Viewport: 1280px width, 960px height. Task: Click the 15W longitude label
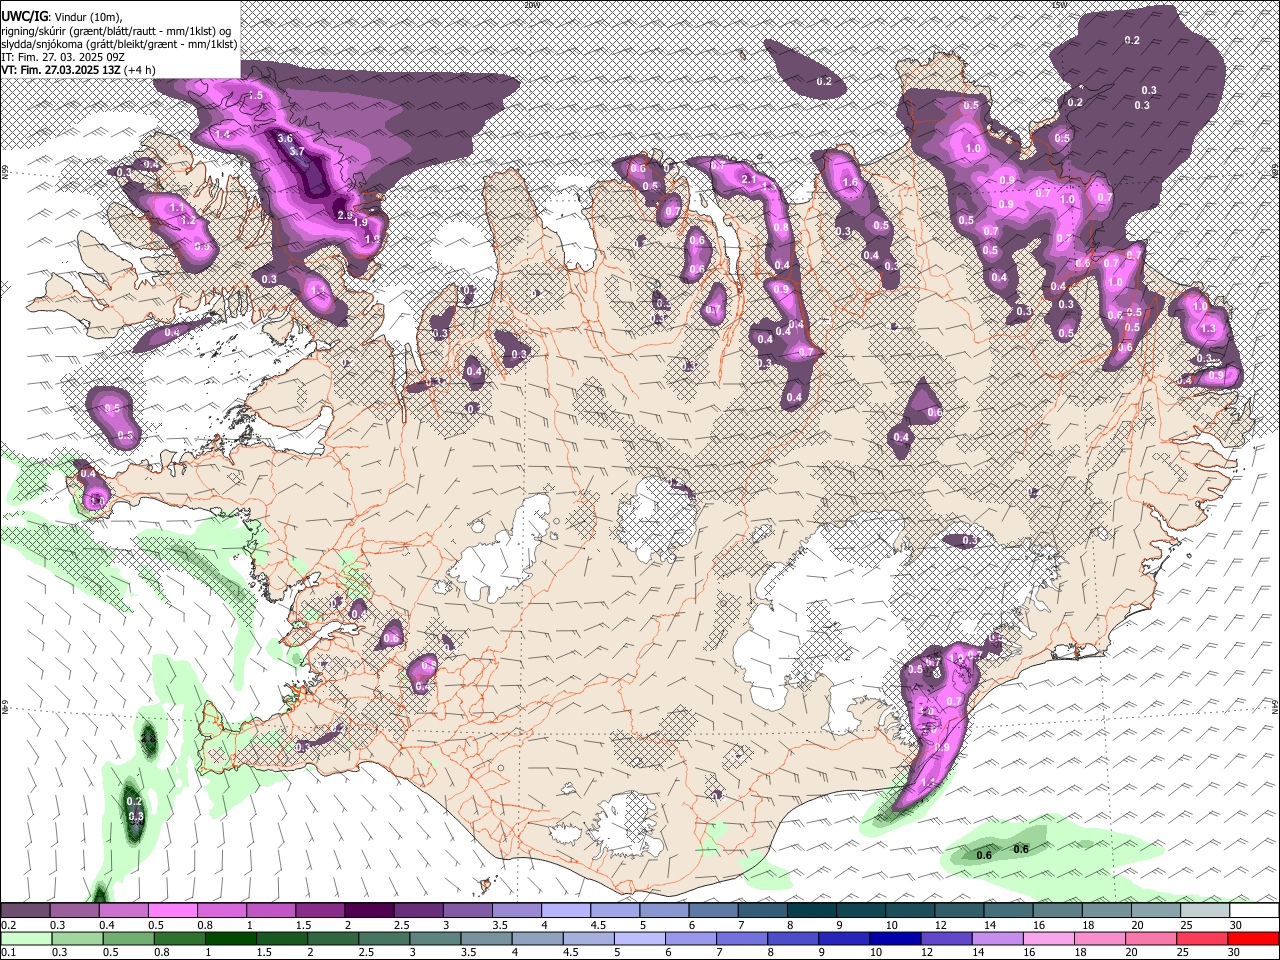1058,4
